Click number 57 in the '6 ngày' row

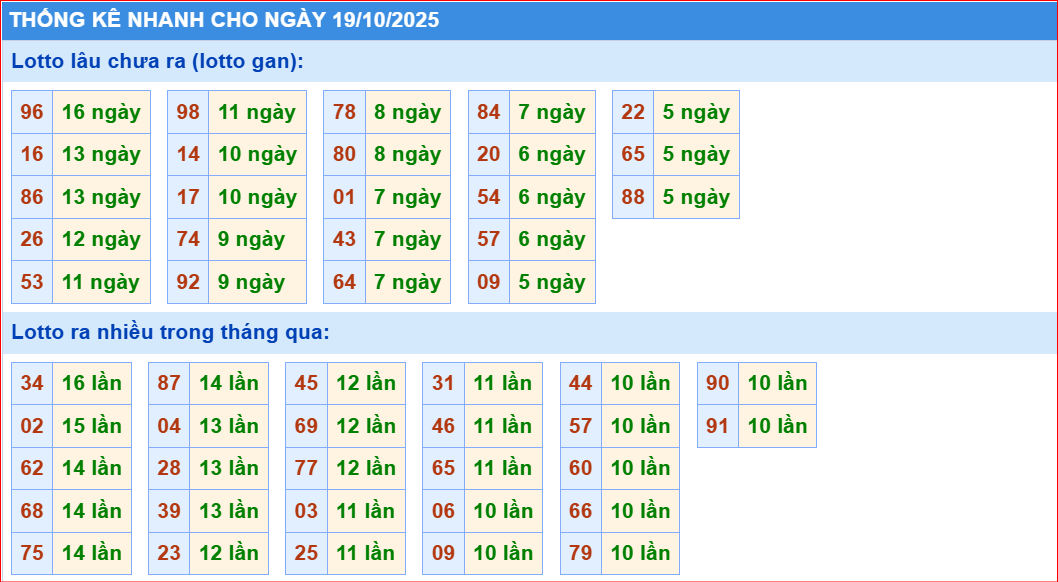(489, 239)
